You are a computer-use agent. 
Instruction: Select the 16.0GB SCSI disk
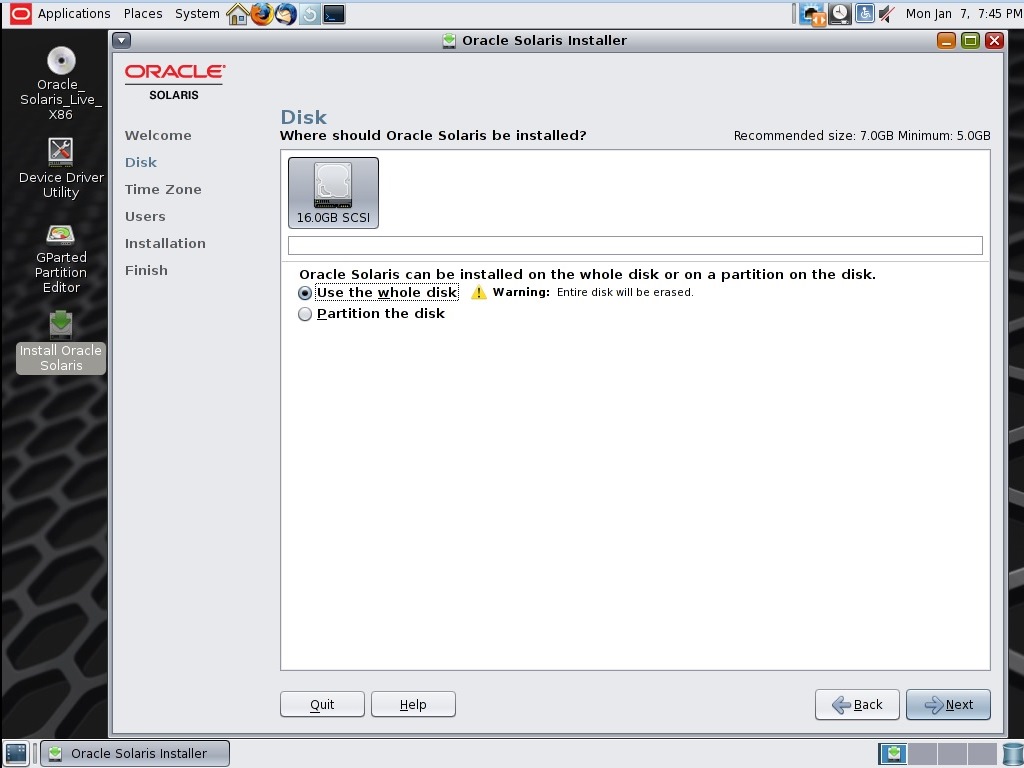tap(333, 193)
